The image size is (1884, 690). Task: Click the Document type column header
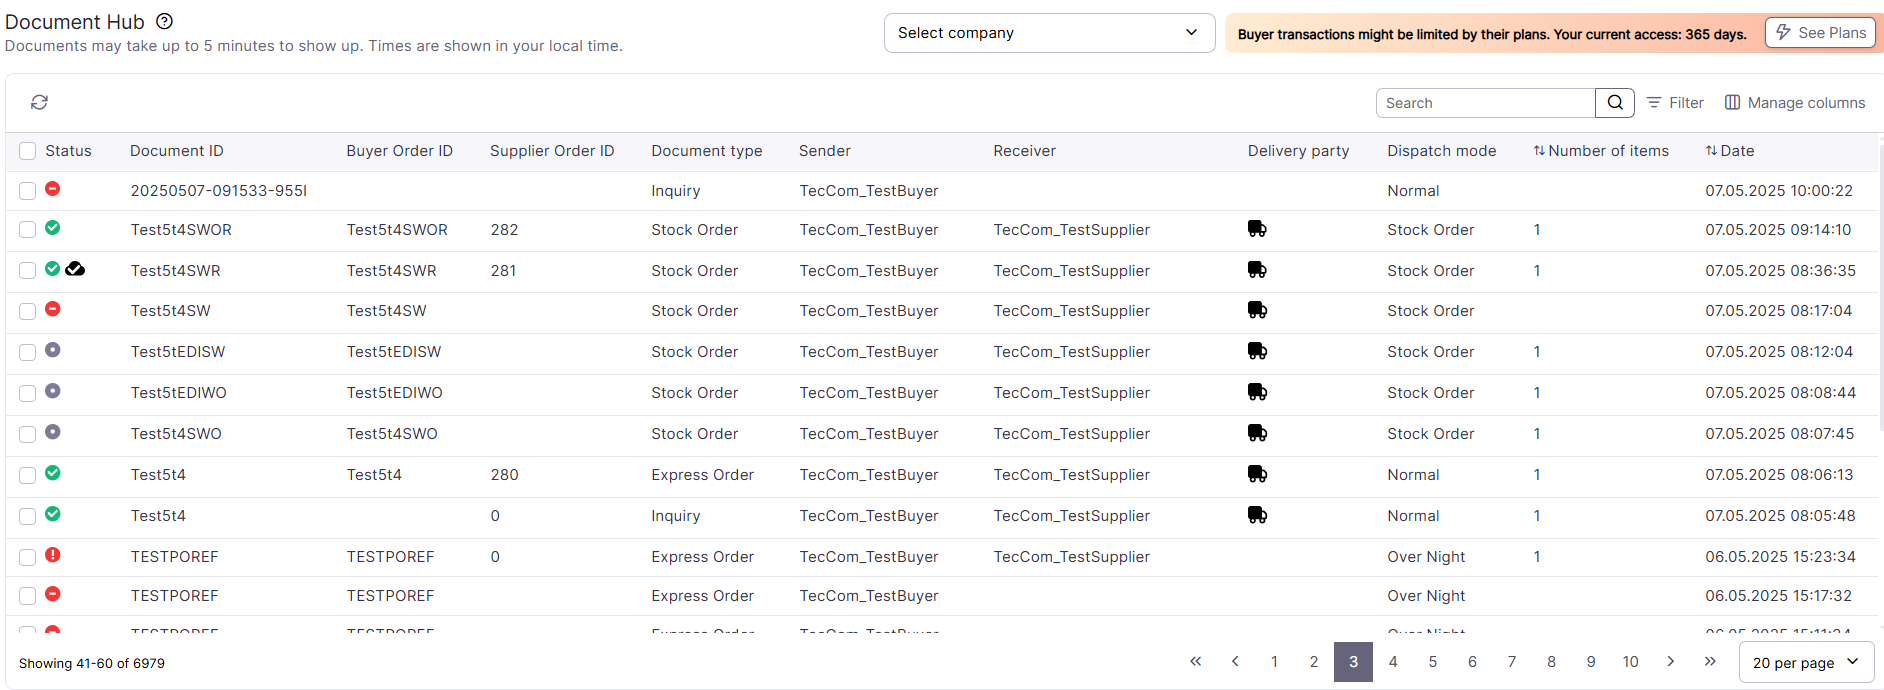[707, 151]
